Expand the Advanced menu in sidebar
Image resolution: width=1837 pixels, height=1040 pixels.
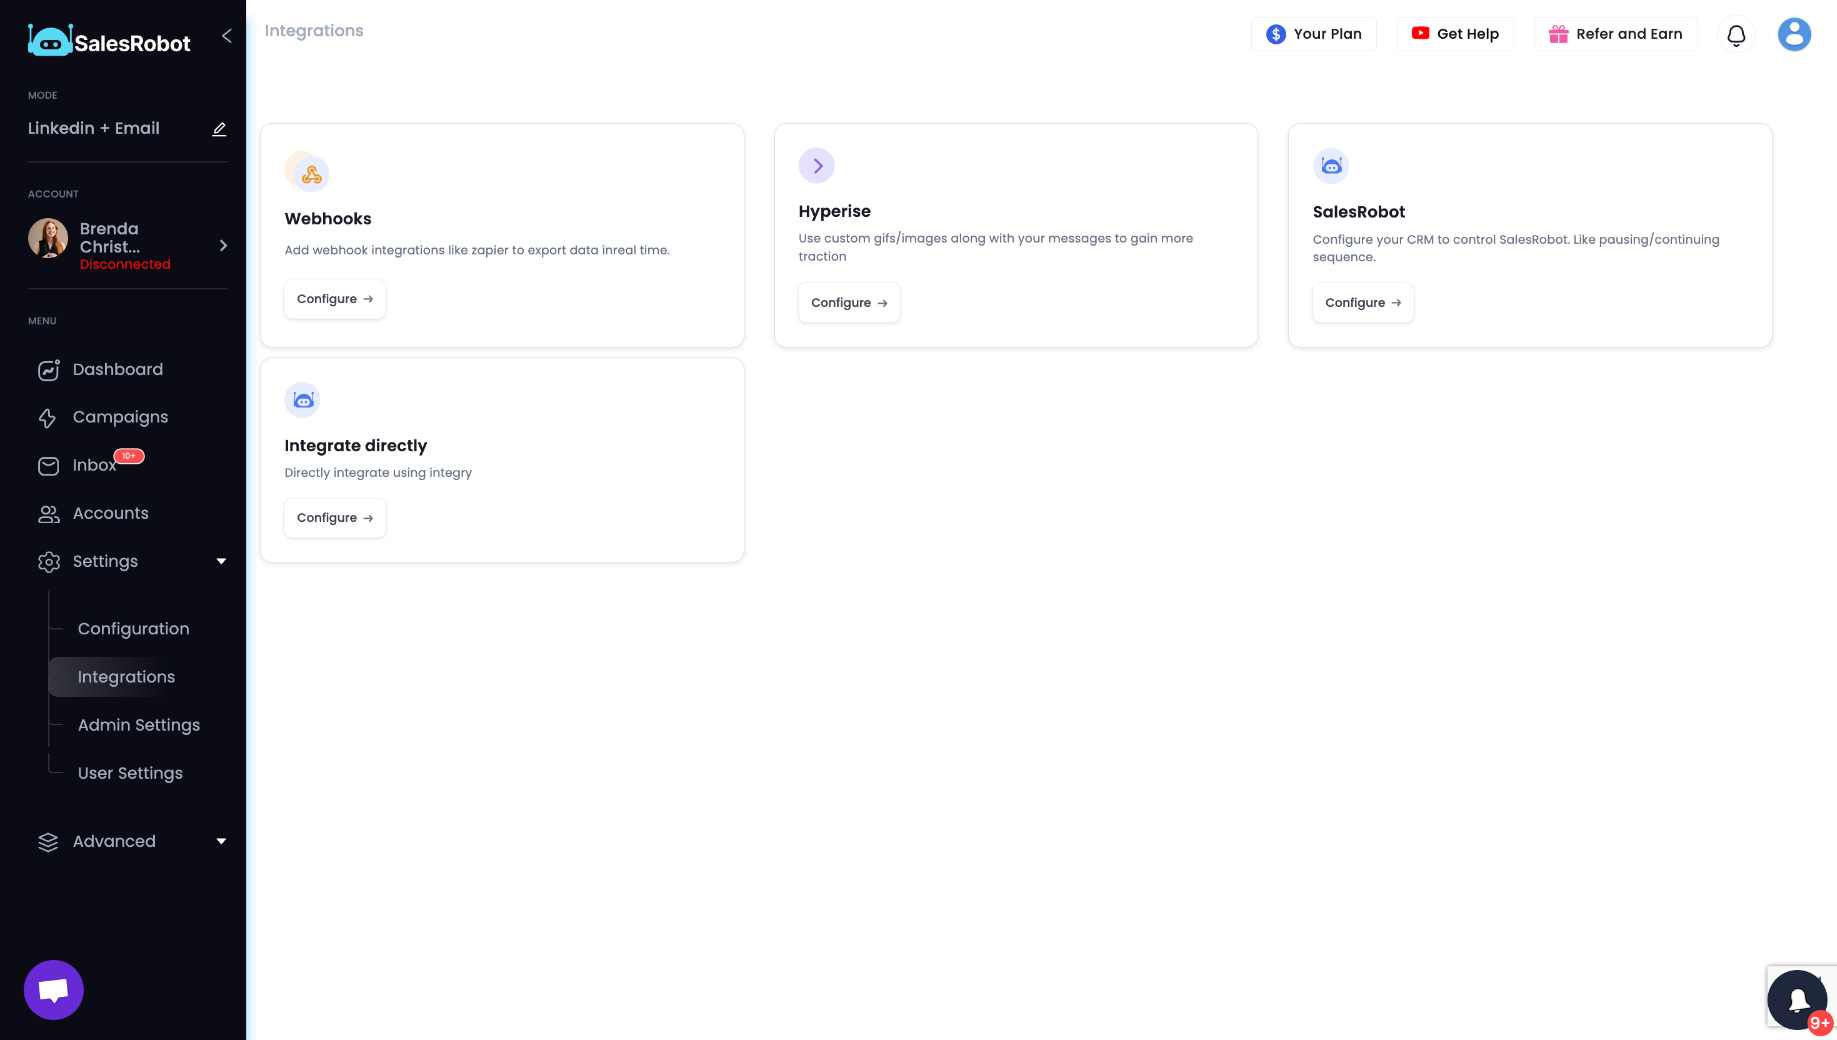[221, 841]
